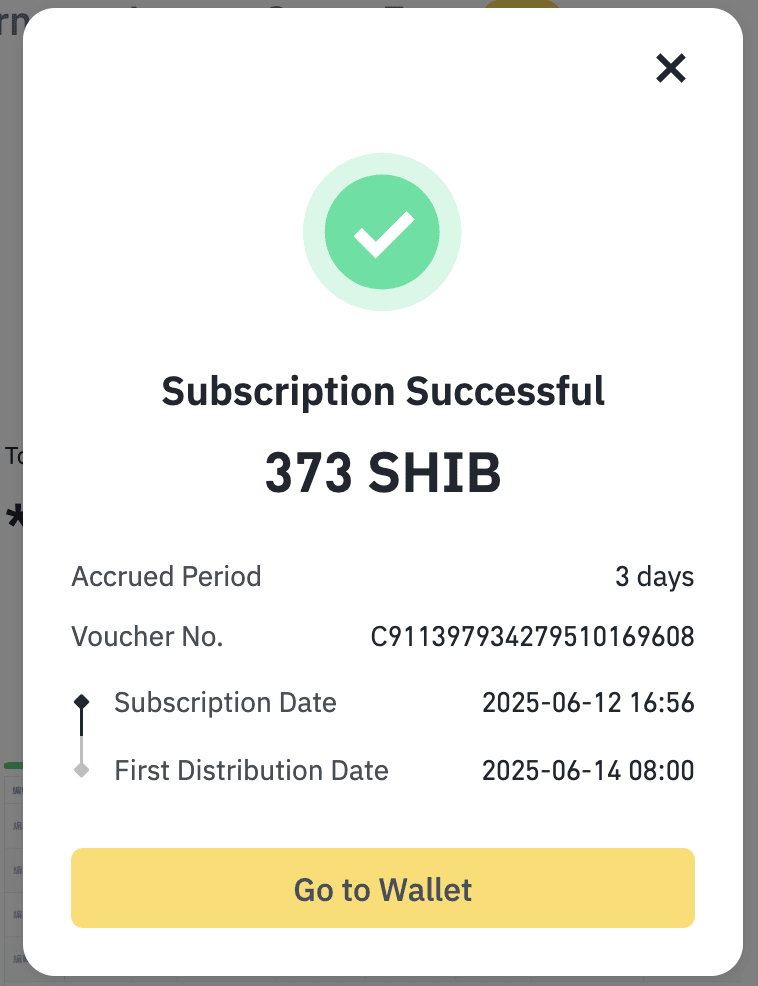Click the 2025-06-12 16:56 timestamp
758x986 pixels.
click(x=588, y=703)
